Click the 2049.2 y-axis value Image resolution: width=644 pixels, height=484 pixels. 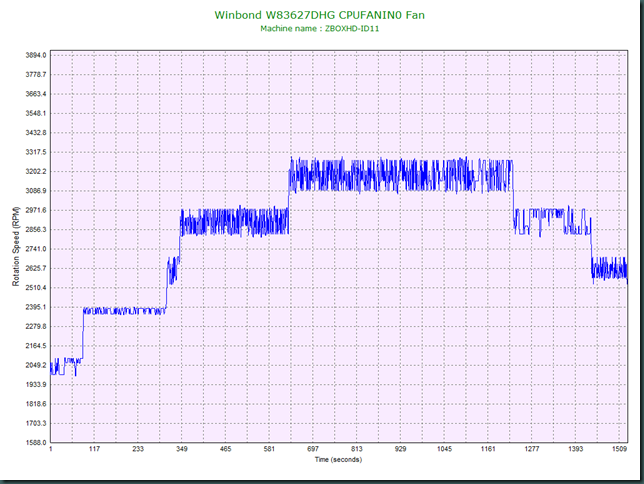tap(36, 365)
